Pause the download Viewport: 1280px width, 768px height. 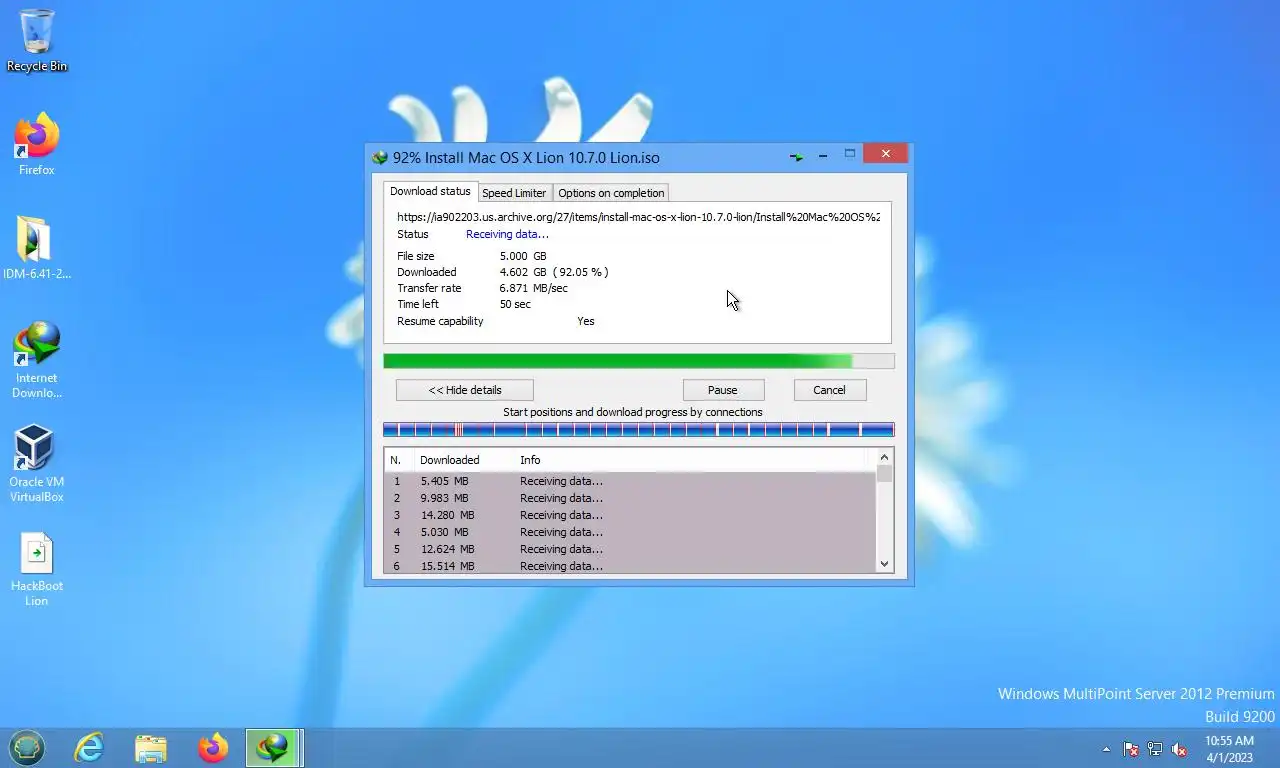pos(723,390)
